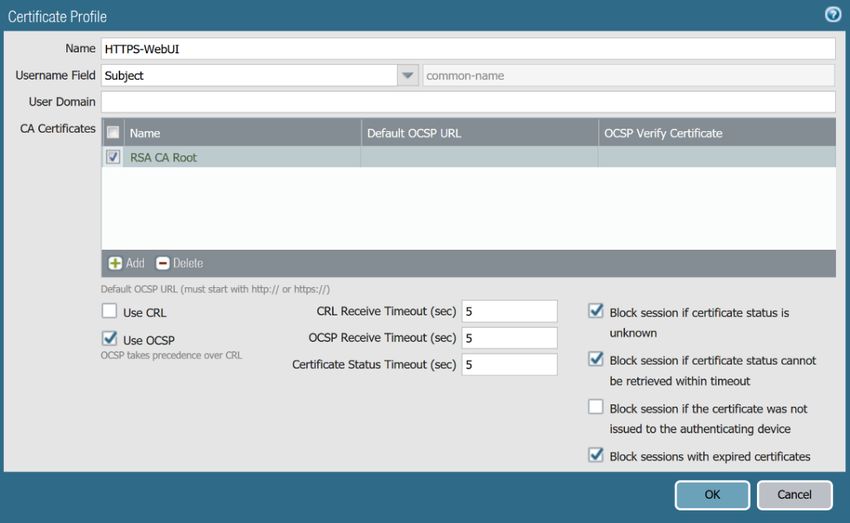This screenshot has height=523, width=850.
Task: Click the common-name field
Action: (x=628, y=75)
